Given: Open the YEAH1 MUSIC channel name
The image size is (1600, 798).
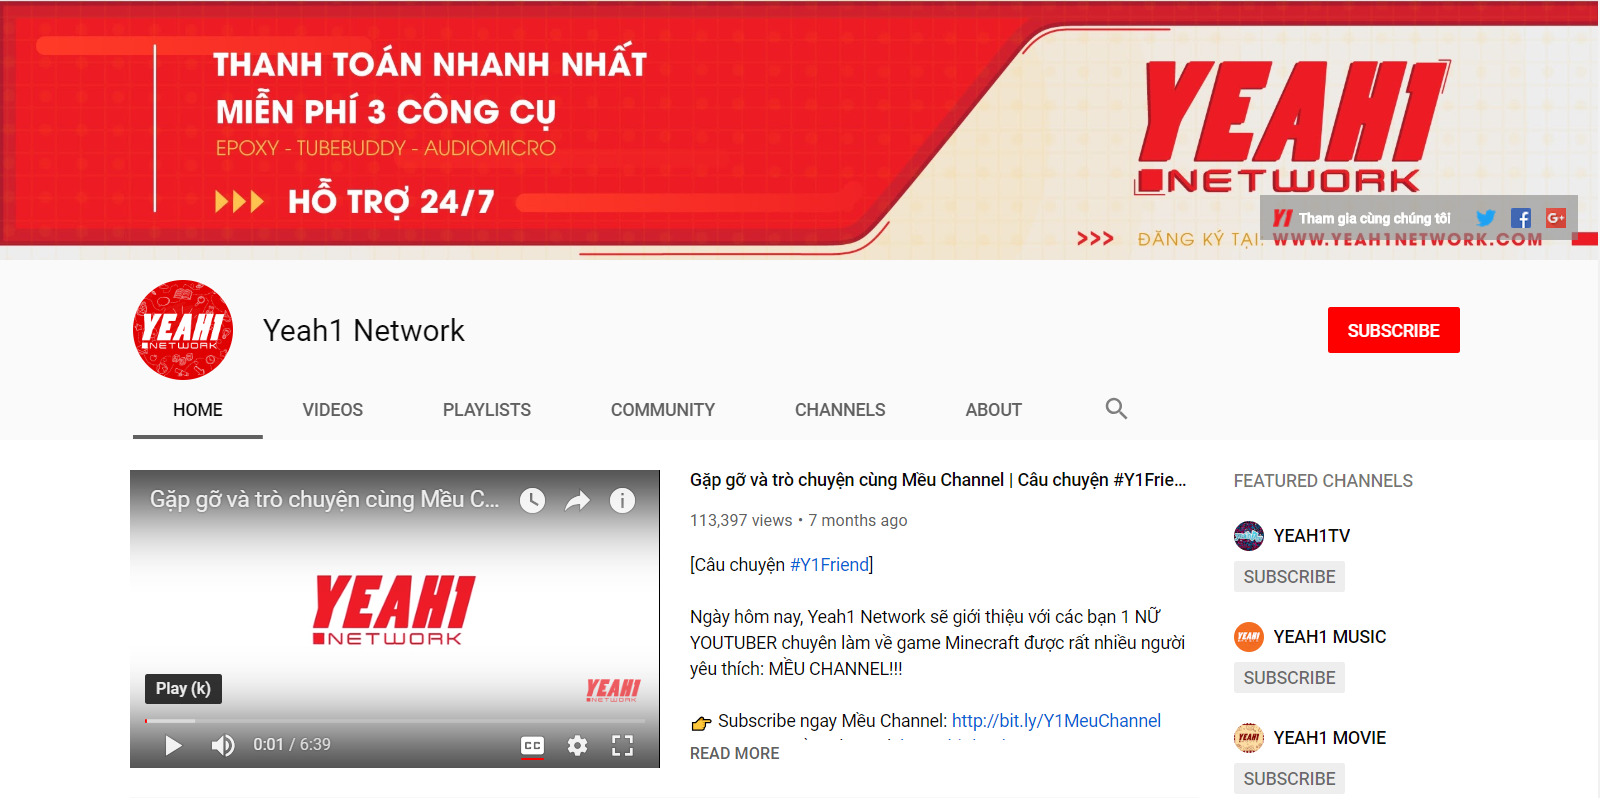Looking at the screenshot, I should (1329, 637).
